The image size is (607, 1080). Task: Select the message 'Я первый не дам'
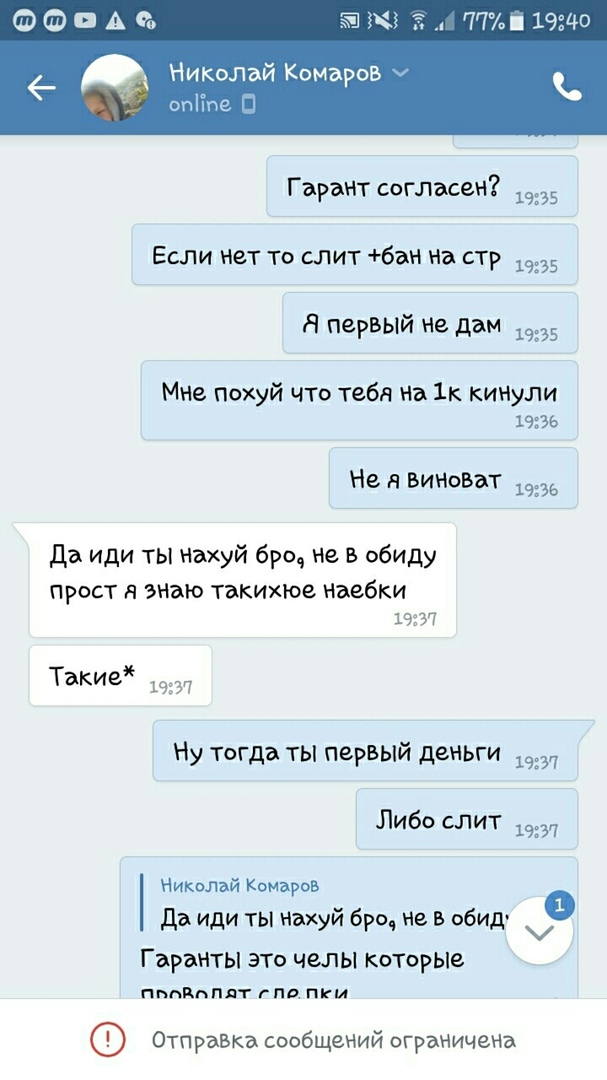click(x=431, y=323)
